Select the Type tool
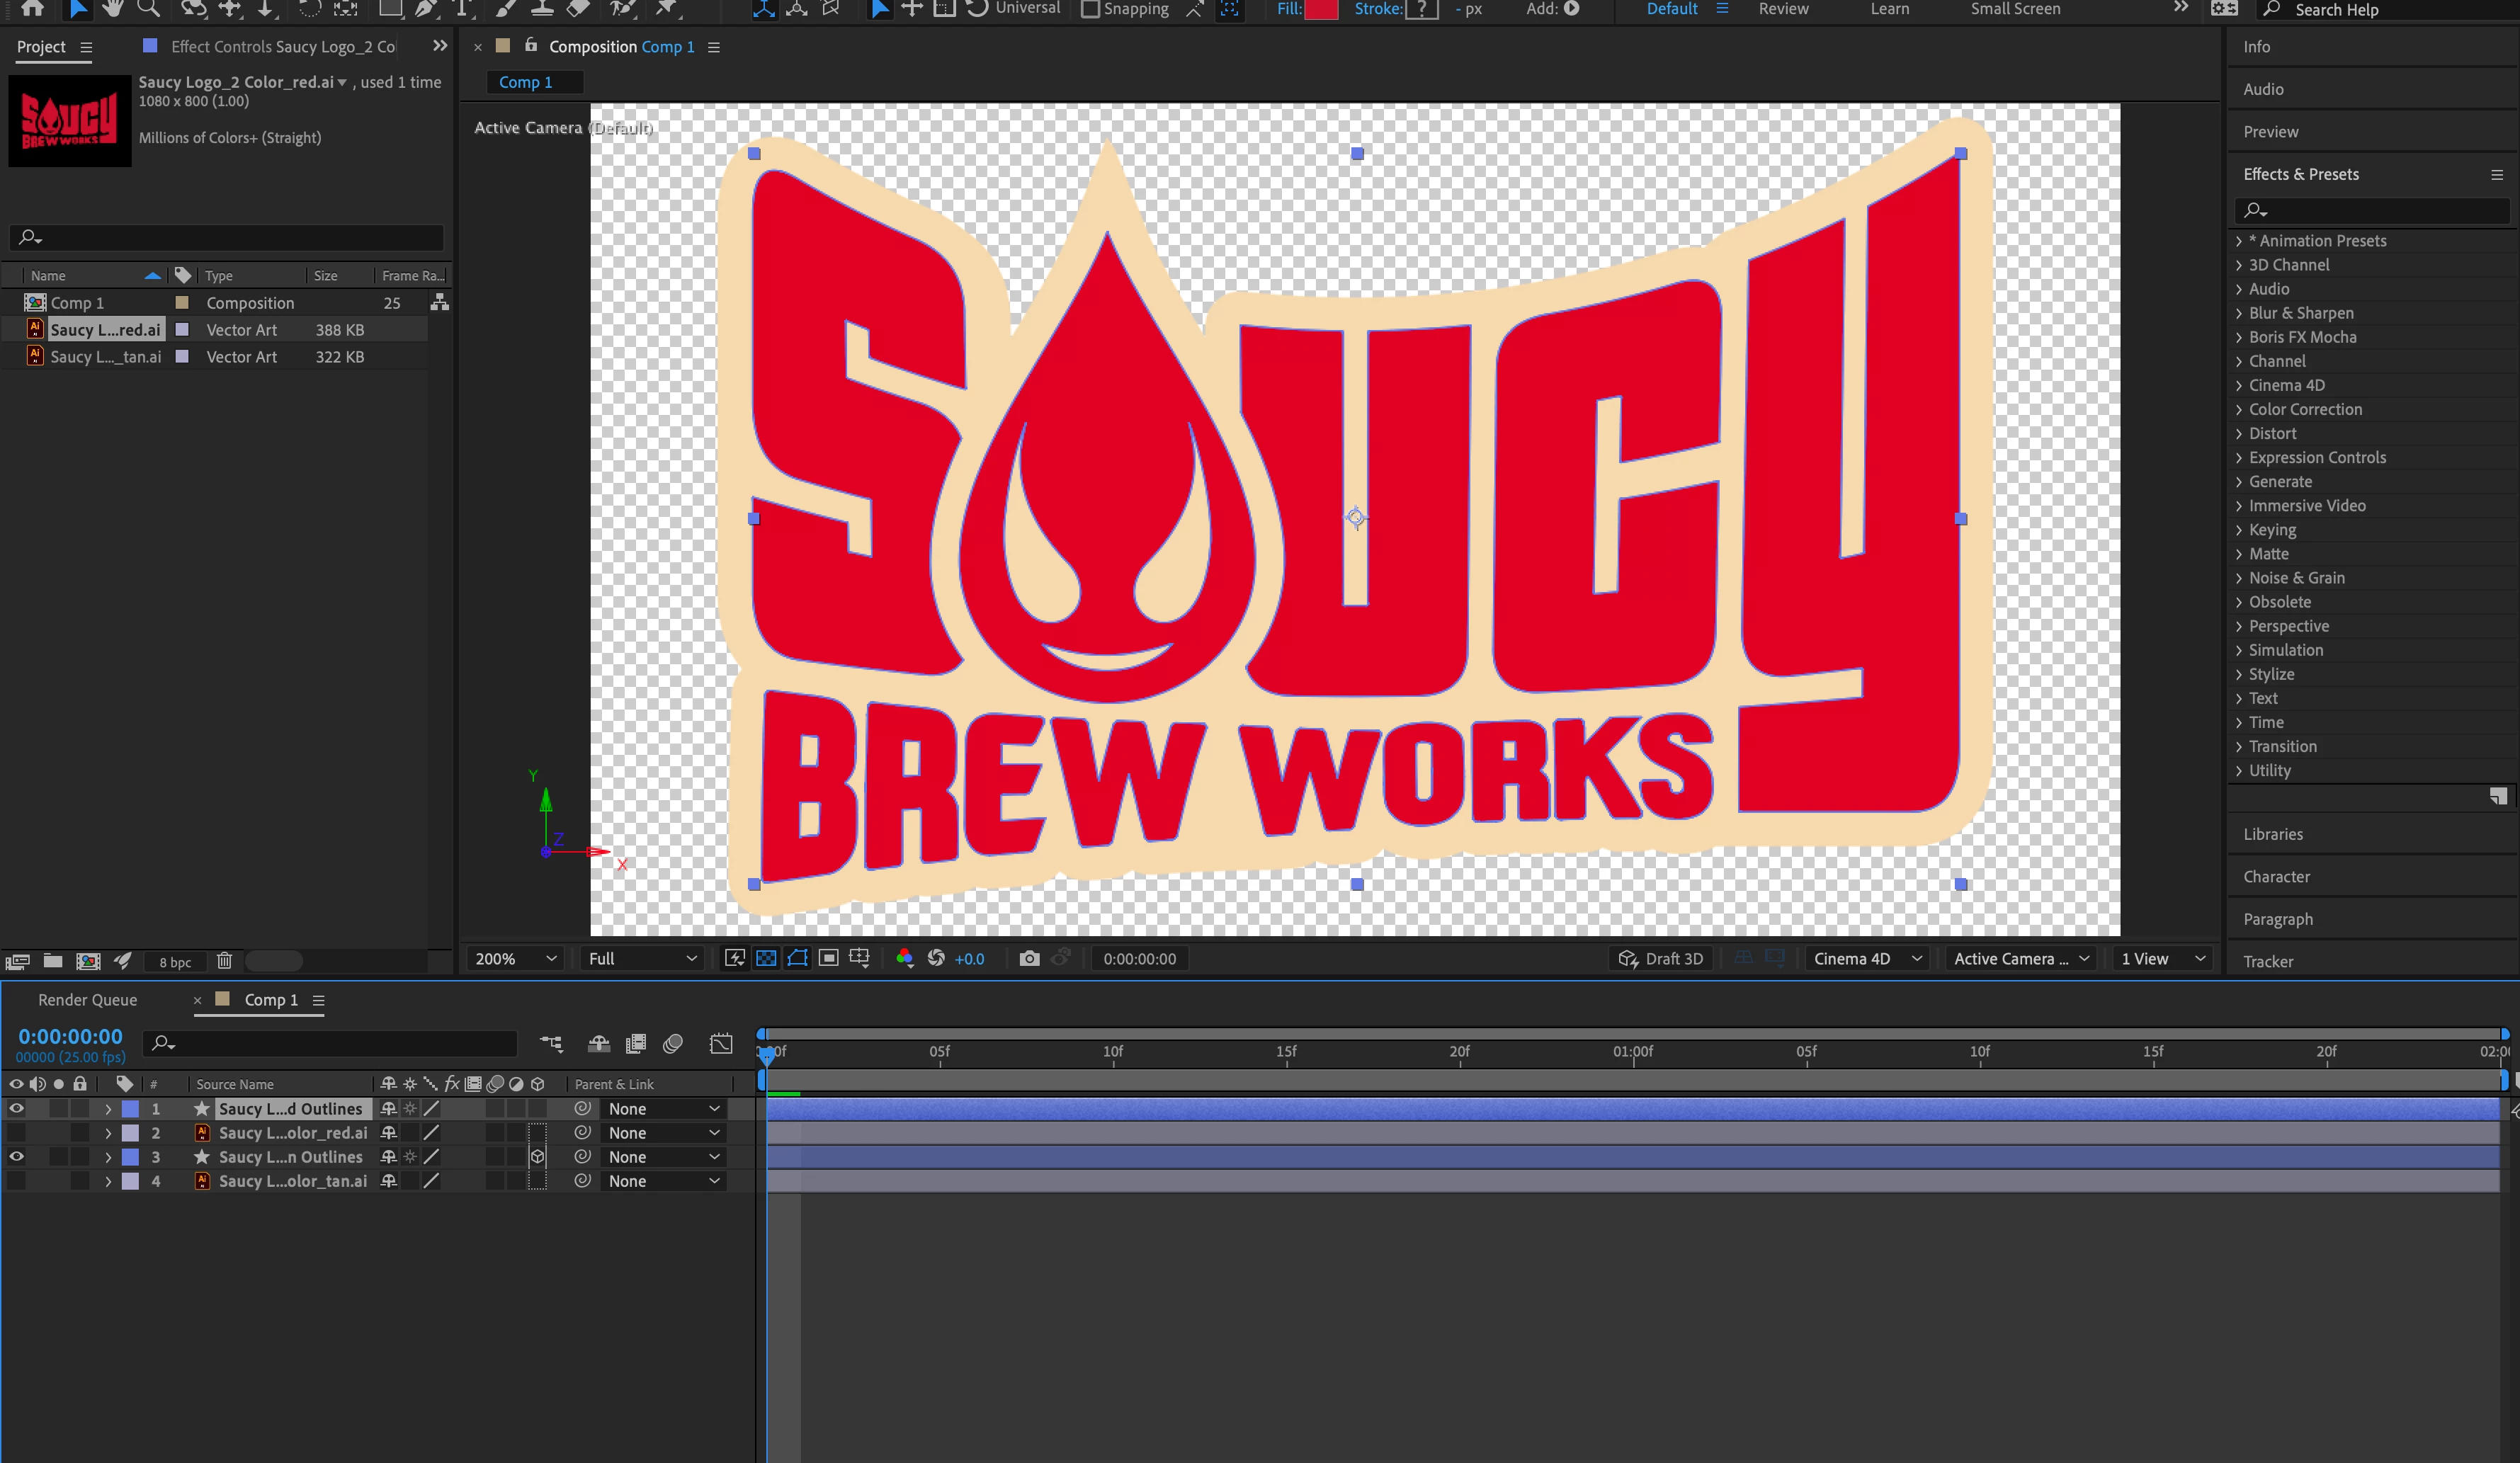The width and height of the screenshot is (2520, 1463). (463, 8)
